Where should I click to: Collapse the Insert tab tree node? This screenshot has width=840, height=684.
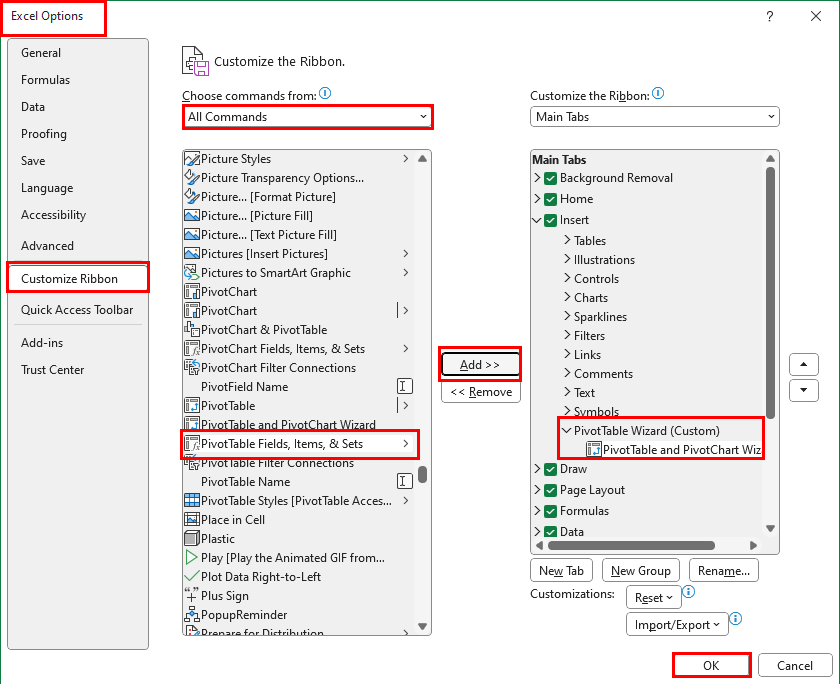click(537, 220)
